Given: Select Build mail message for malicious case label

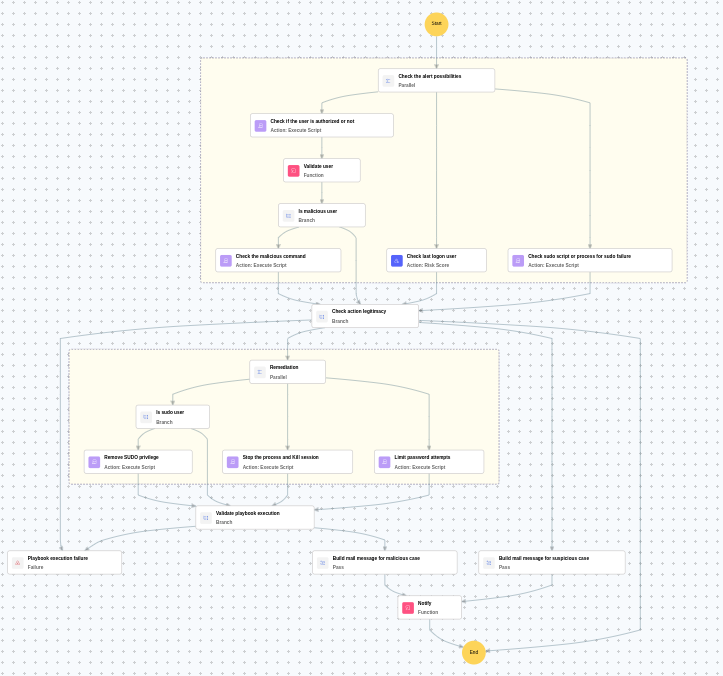Looking at the screenshot, I should [376, 558].
